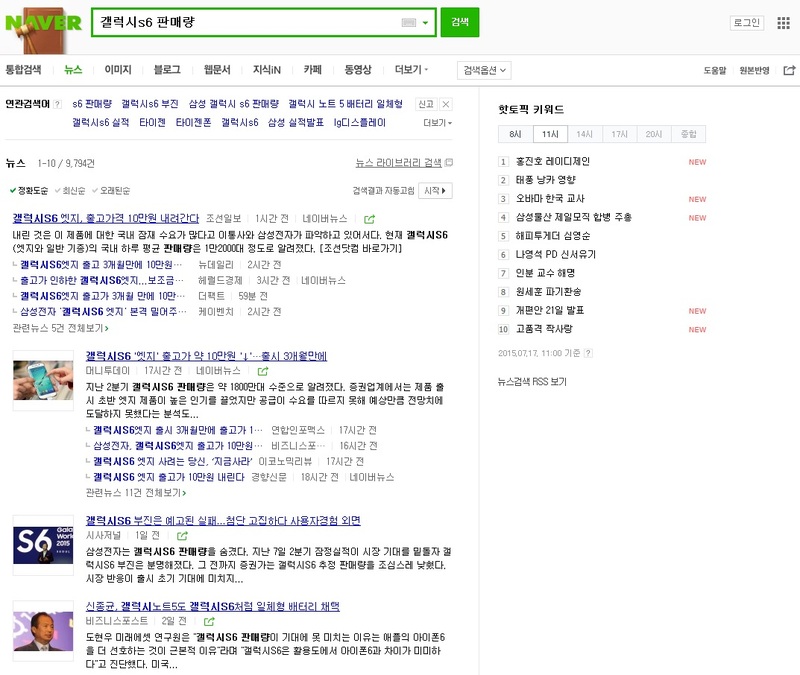Click new-window icon for 시사저널 article
Image resolution: width=800 pixels, height=675 pixels.
182,536
